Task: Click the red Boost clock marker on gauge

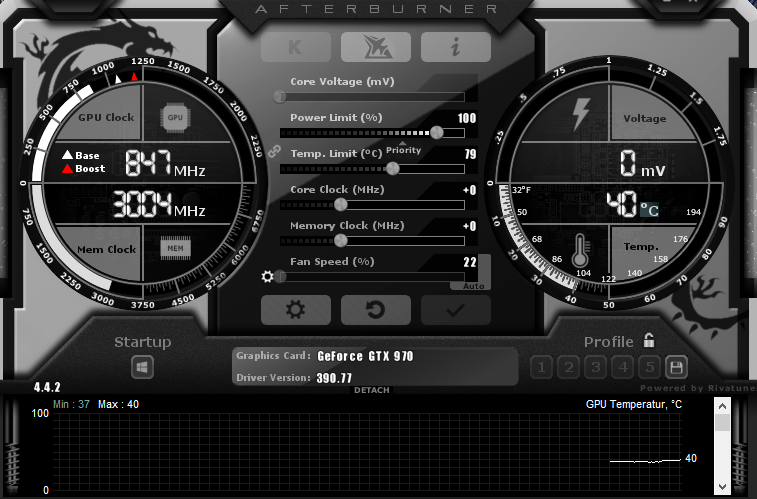Action: coord(134,76)
